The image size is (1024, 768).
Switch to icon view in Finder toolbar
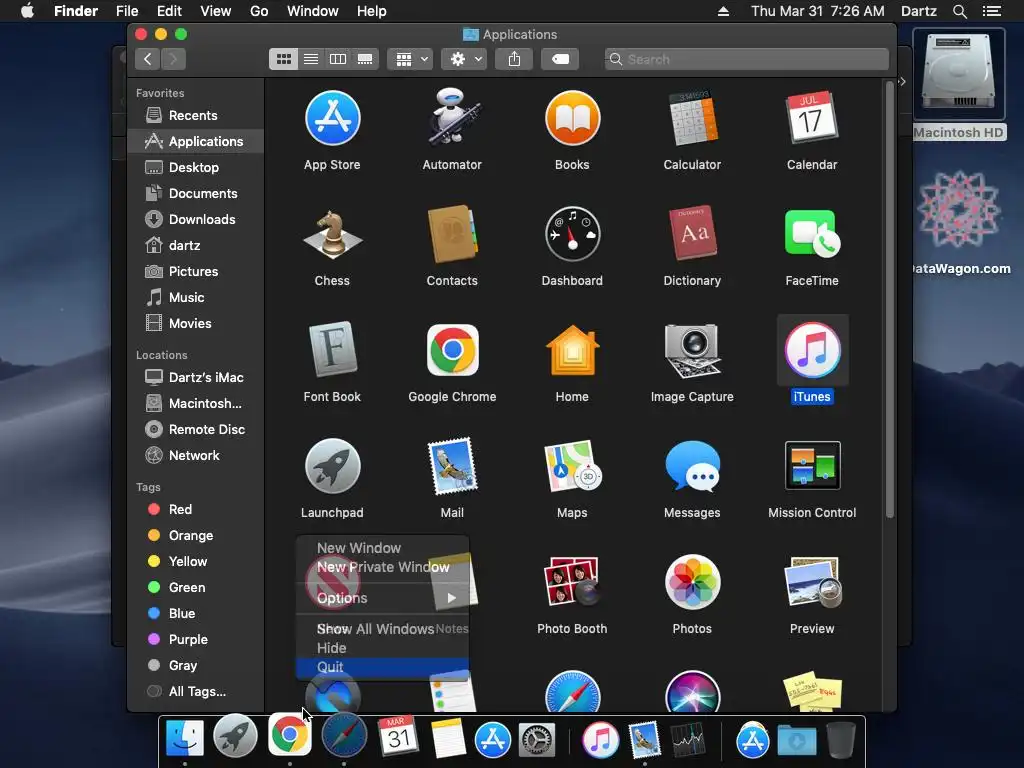[x=283, y=59]
